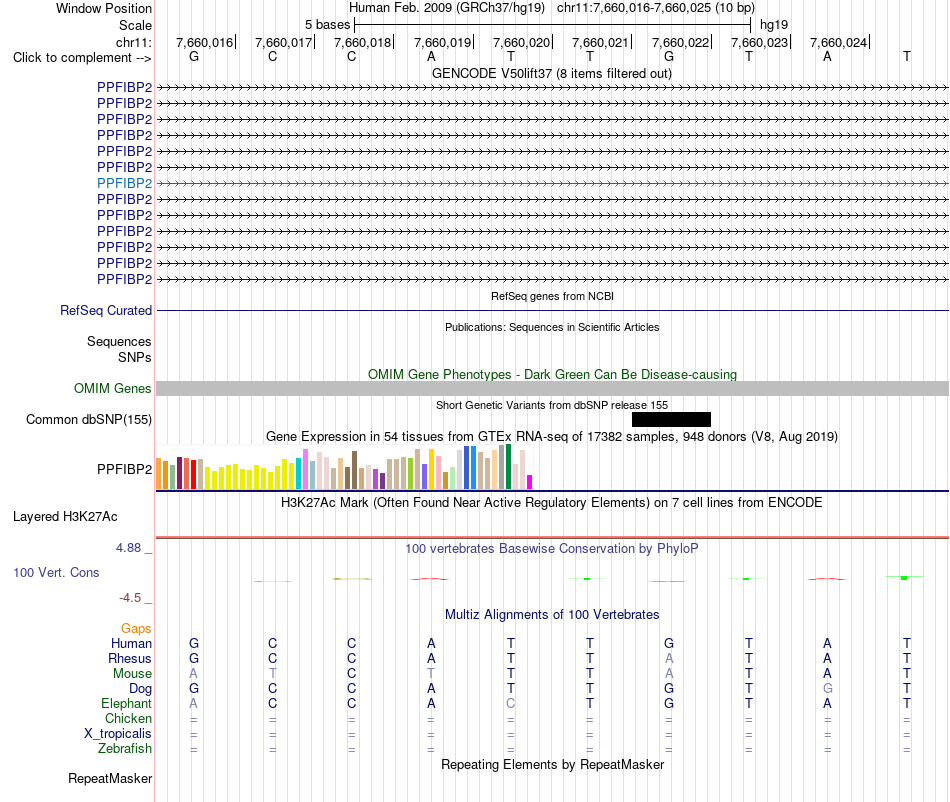
Task: Click 'Human Feb. 2009 (GRCh37/hg19)' assembly text
Action: (x=447, y=8)
